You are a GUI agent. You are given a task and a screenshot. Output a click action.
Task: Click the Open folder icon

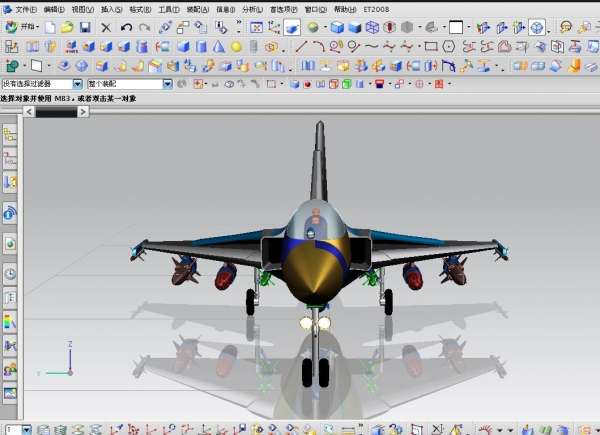click(67, 27)
